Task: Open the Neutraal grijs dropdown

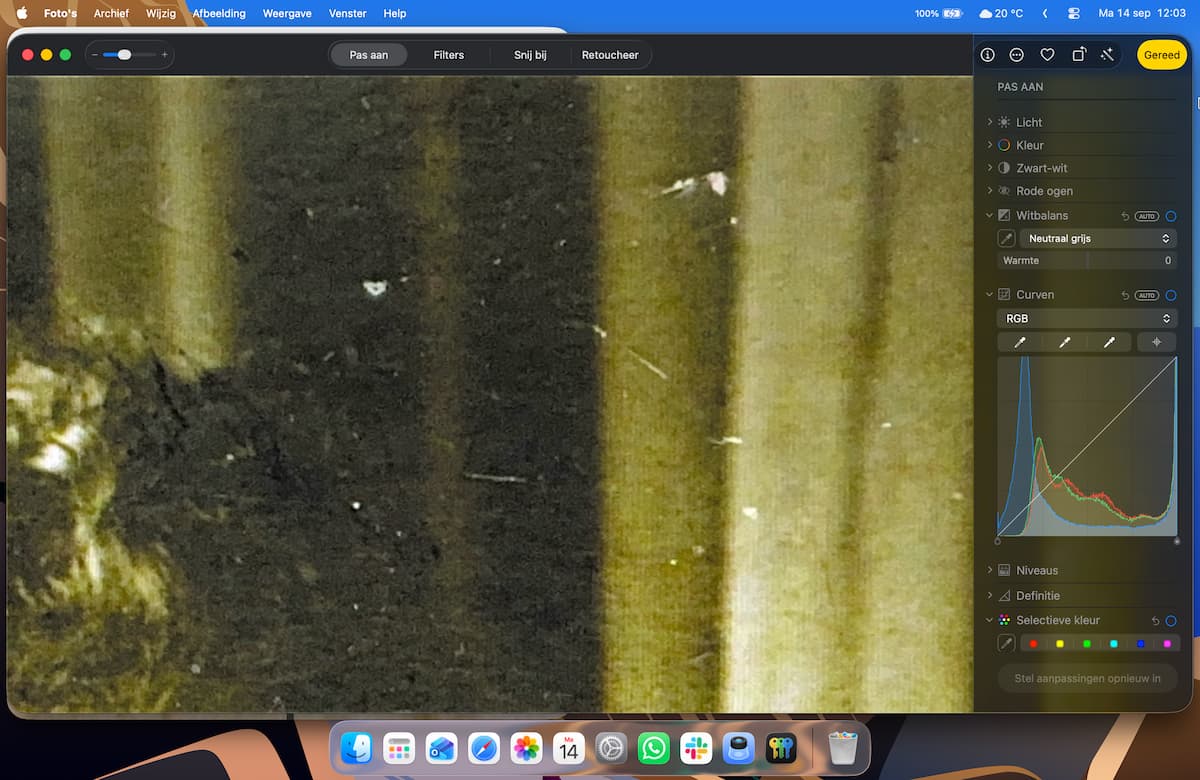Action: [1098, 239]
